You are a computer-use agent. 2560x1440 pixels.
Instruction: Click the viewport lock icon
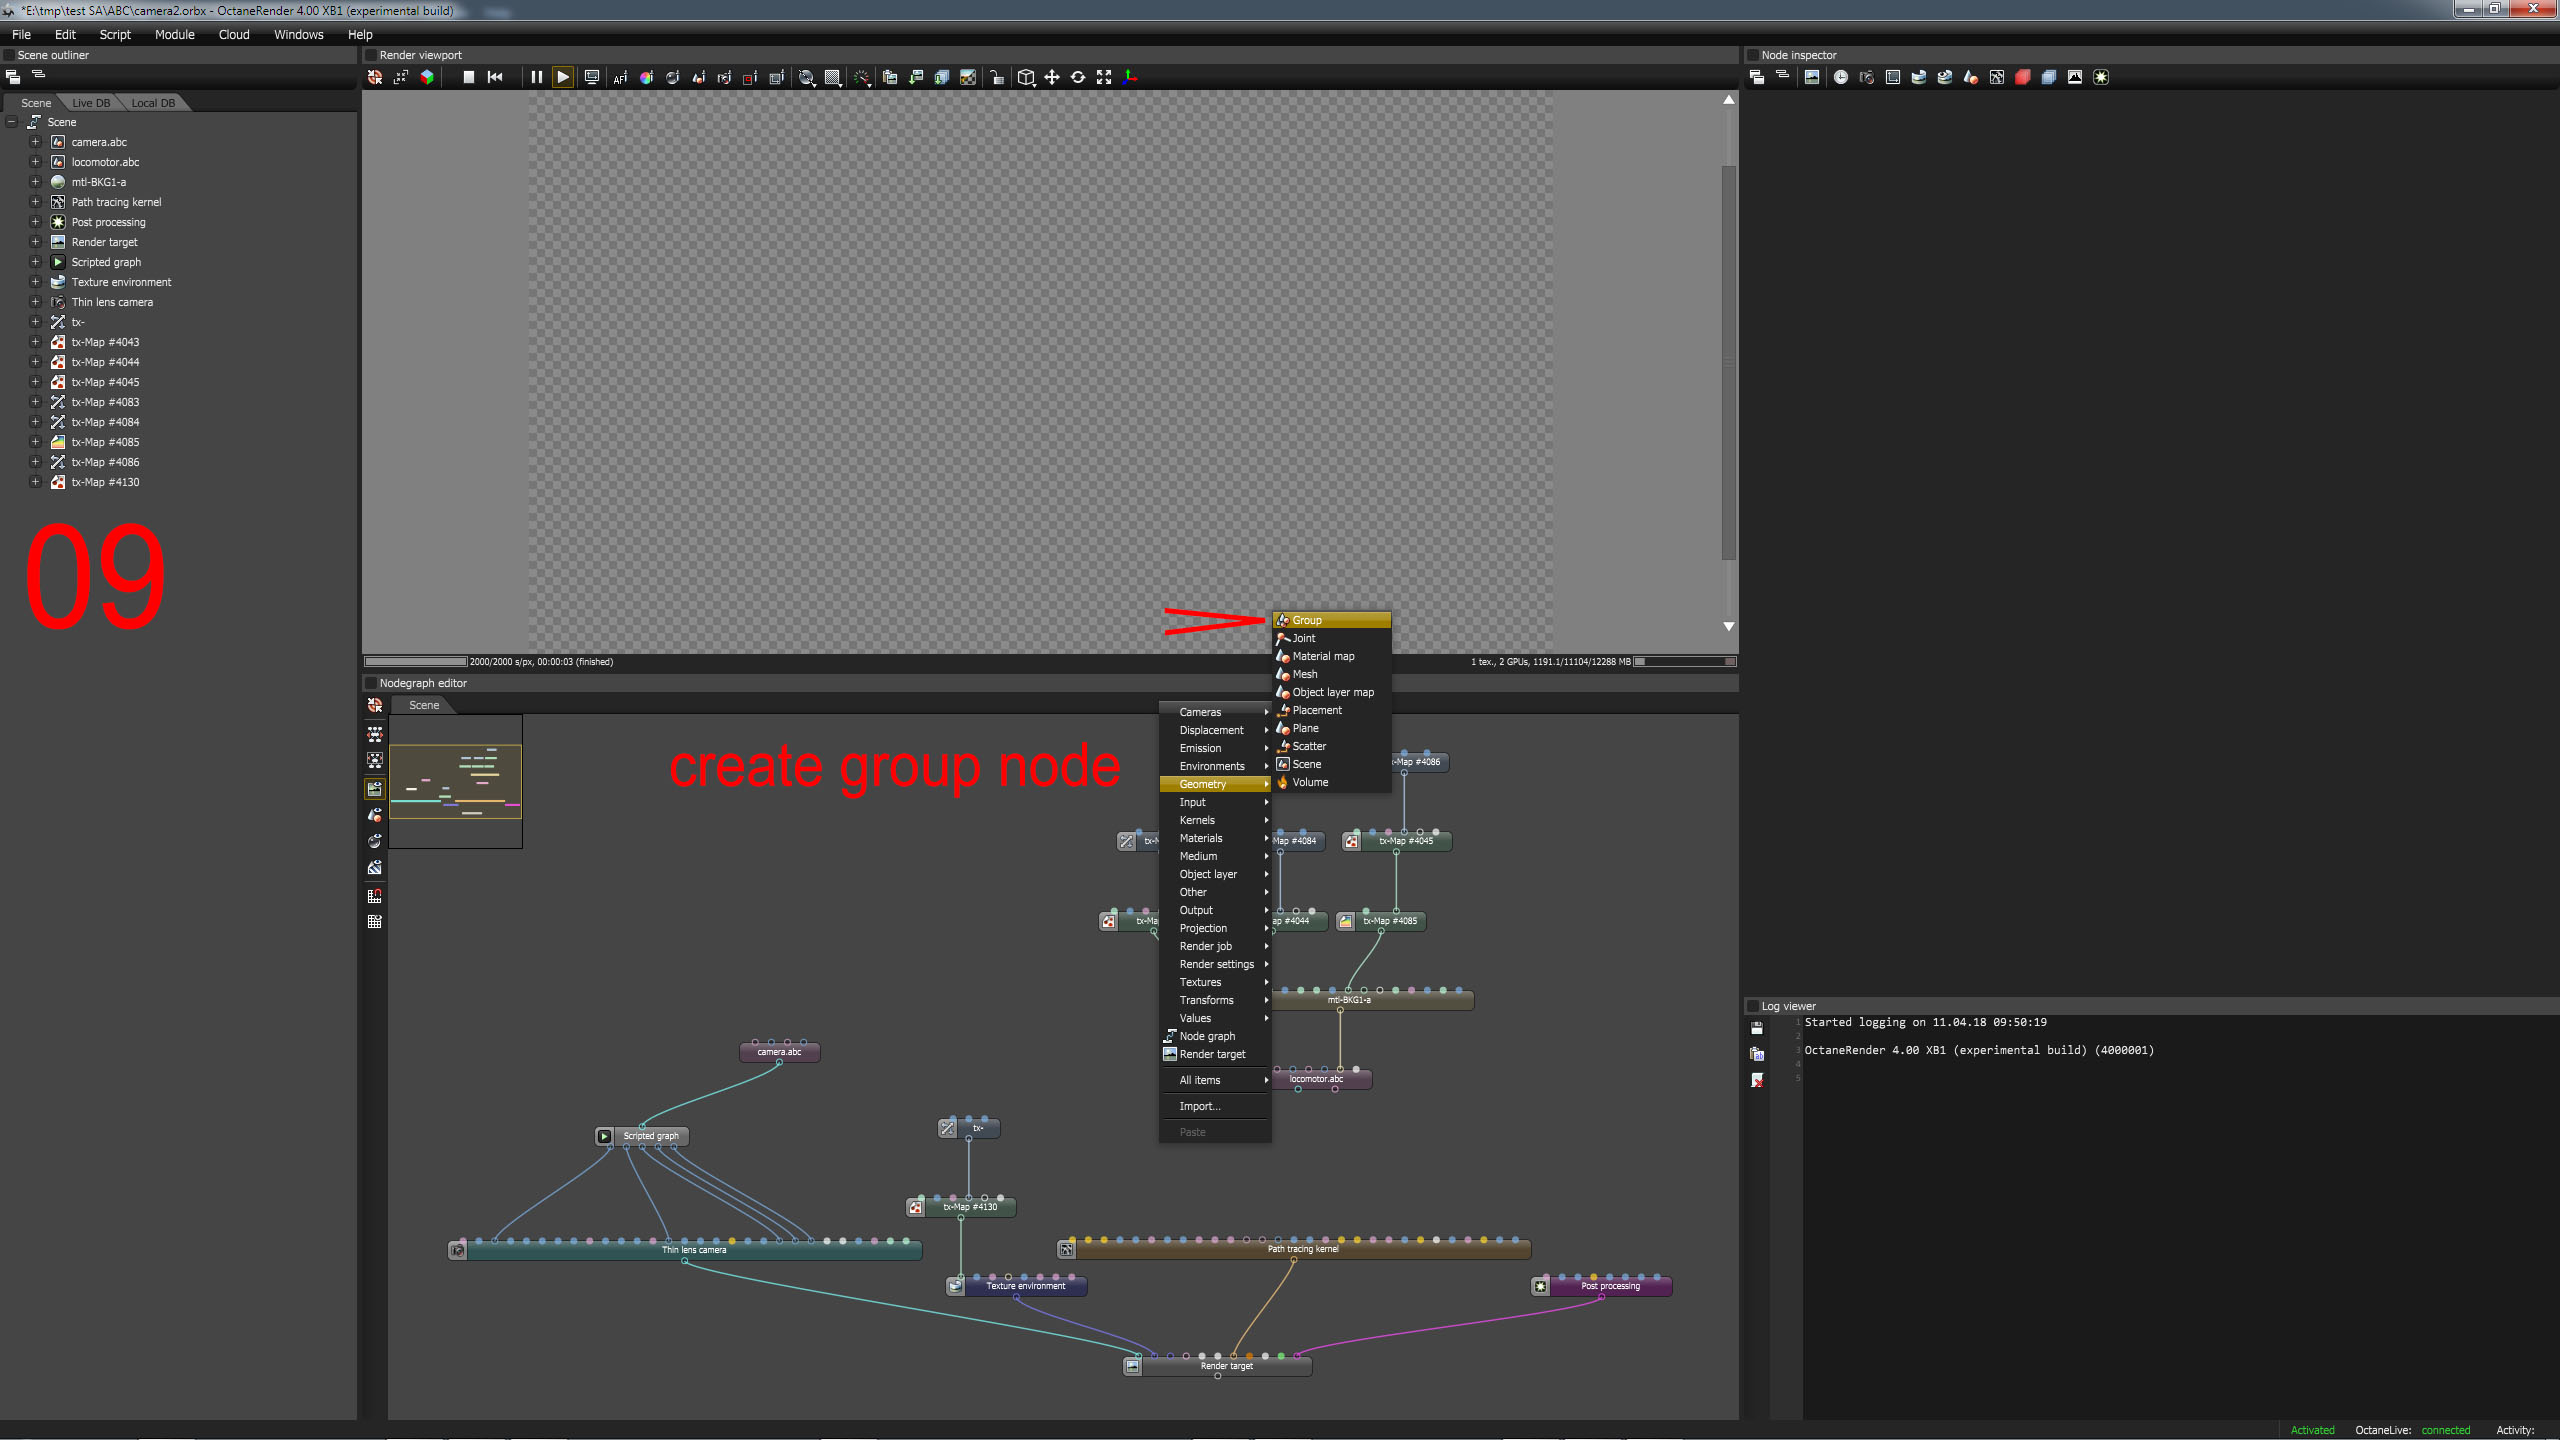point(997,77)
